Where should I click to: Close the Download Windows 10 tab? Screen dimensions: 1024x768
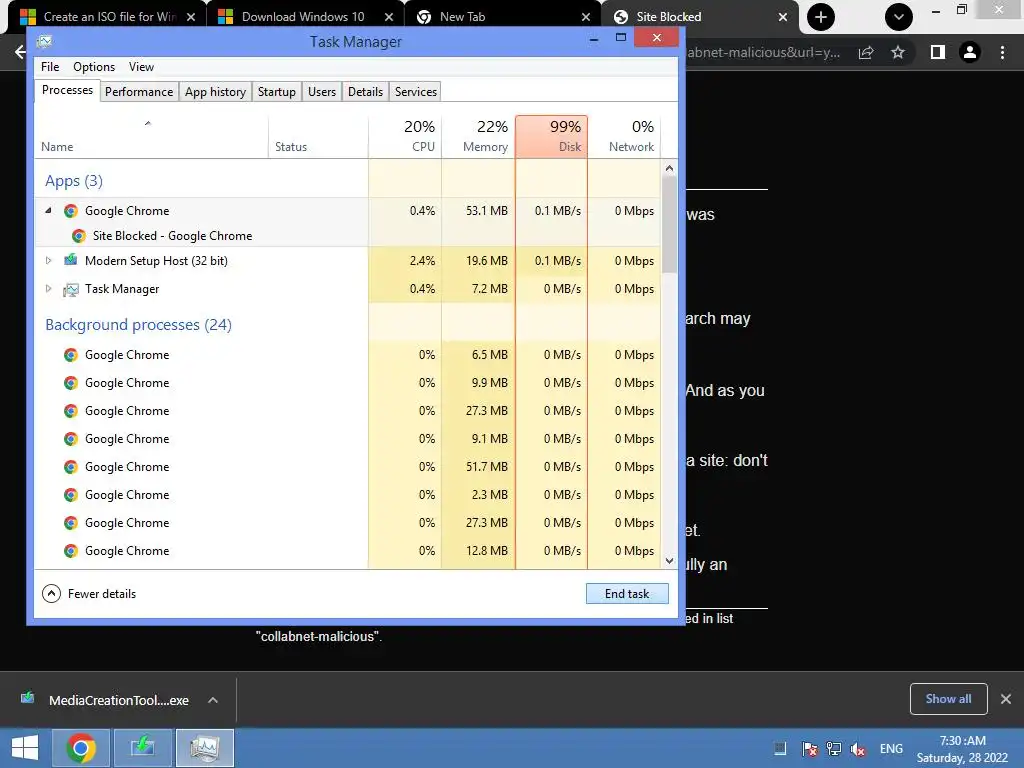point(389,17)
